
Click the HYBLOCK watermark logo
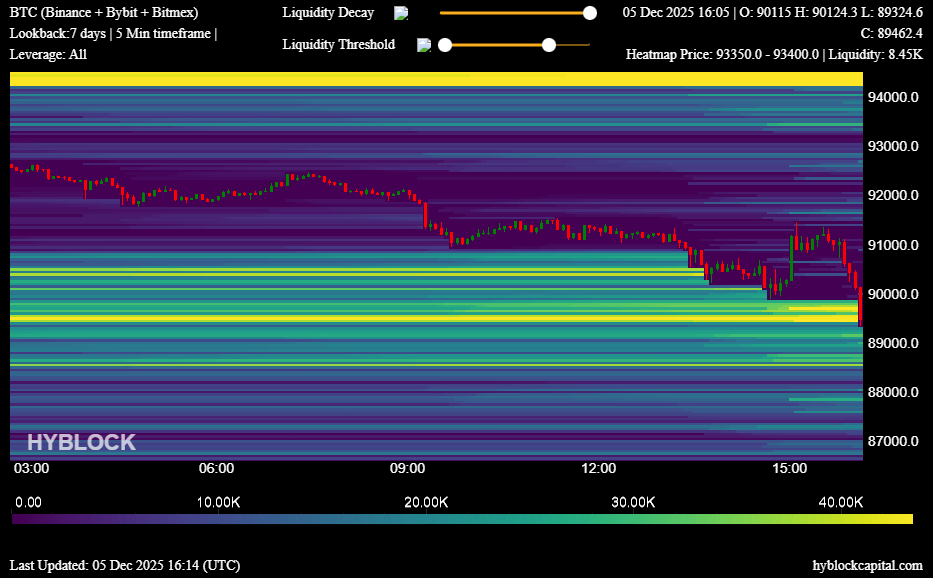(81, 443)
